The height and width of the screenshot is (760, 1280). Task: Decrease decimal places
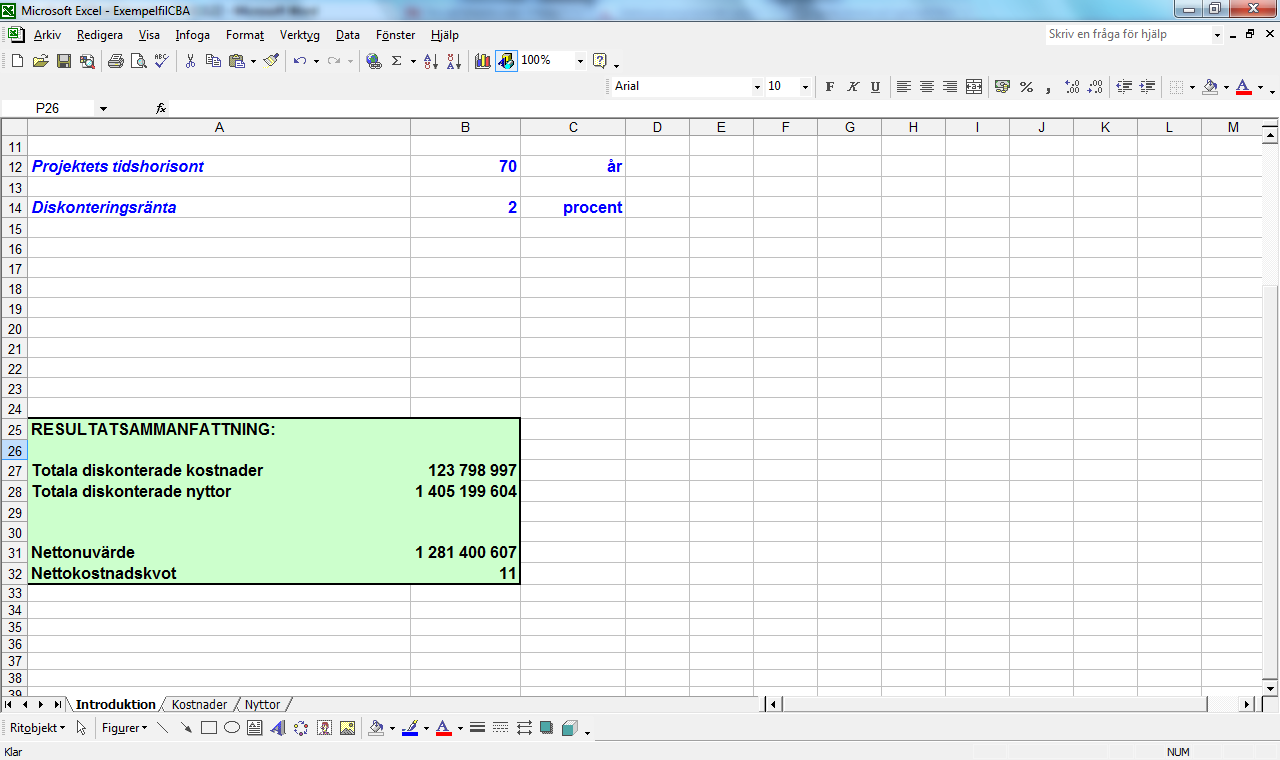pos(1096,87)
